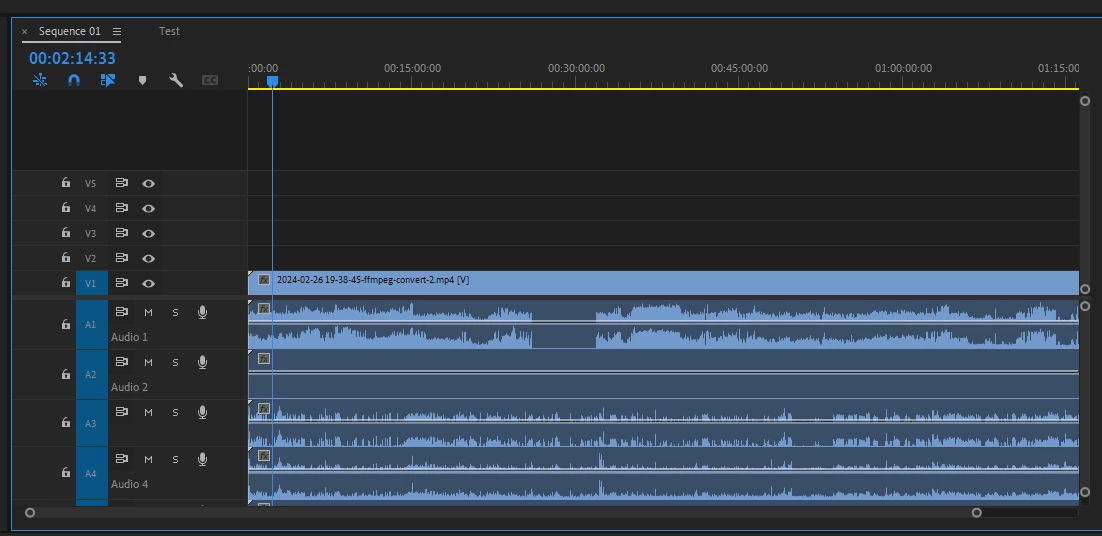1102x536 pixels.
Task: Toggle lock on track V4
Action: (65, 208)
